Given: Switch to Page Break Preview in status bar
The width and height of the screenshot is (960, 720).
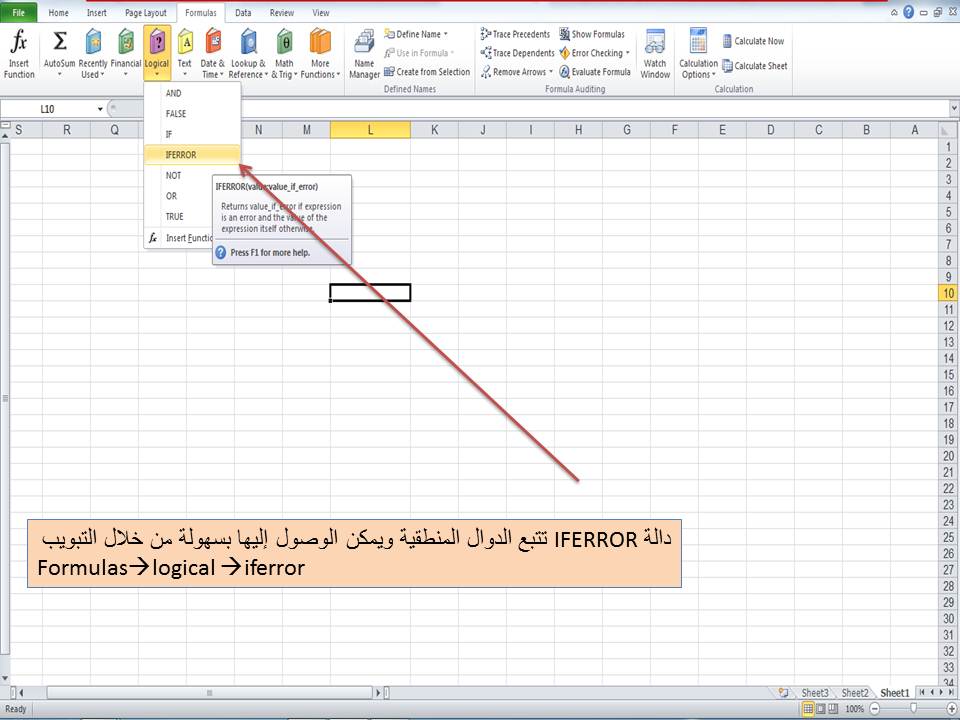Looking at the screenshot, I should click(x=833, y=708).
